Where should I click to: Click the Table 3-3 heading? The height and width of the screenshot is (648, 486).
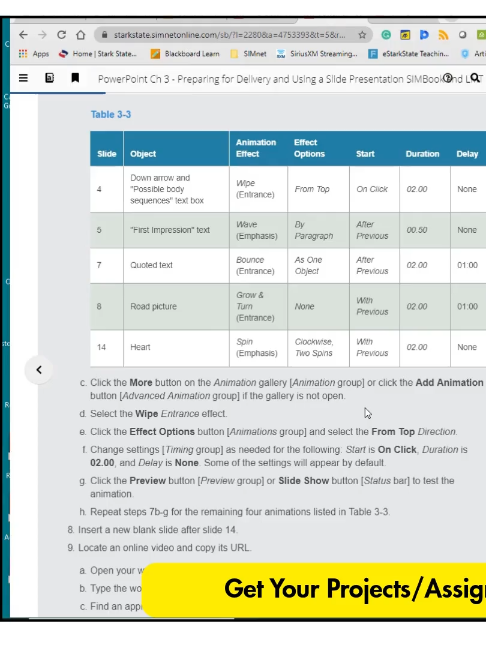point(111,114)
